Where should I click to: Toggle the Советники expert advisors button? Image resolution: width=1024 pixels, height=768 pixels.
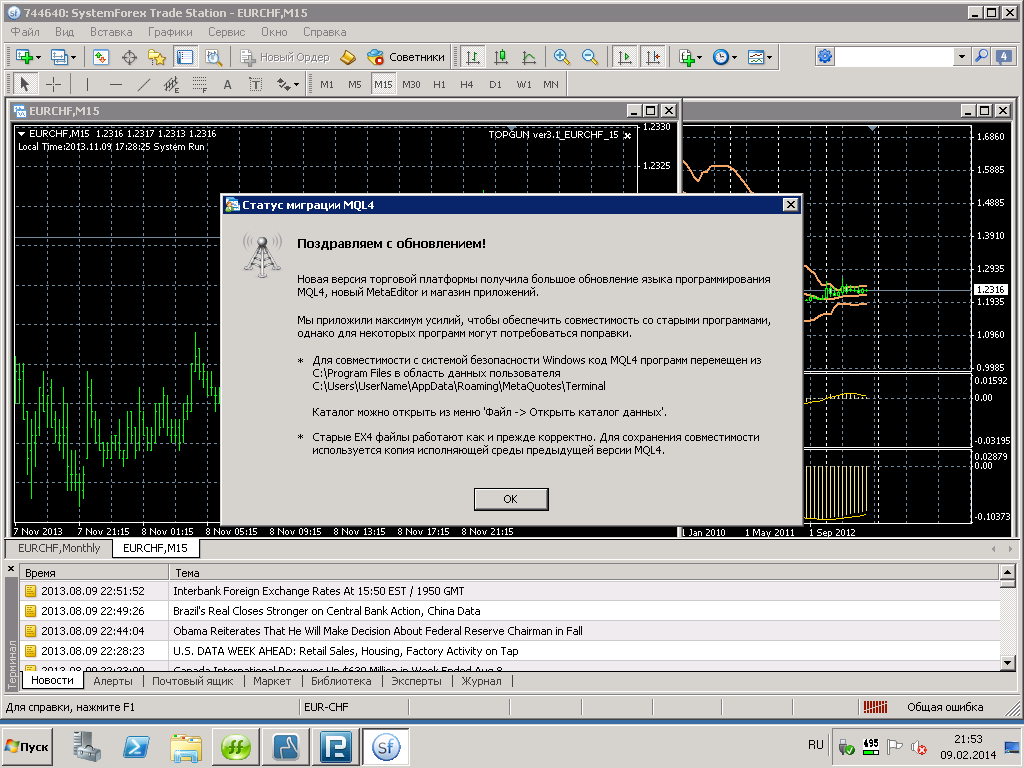coord(406,57)
